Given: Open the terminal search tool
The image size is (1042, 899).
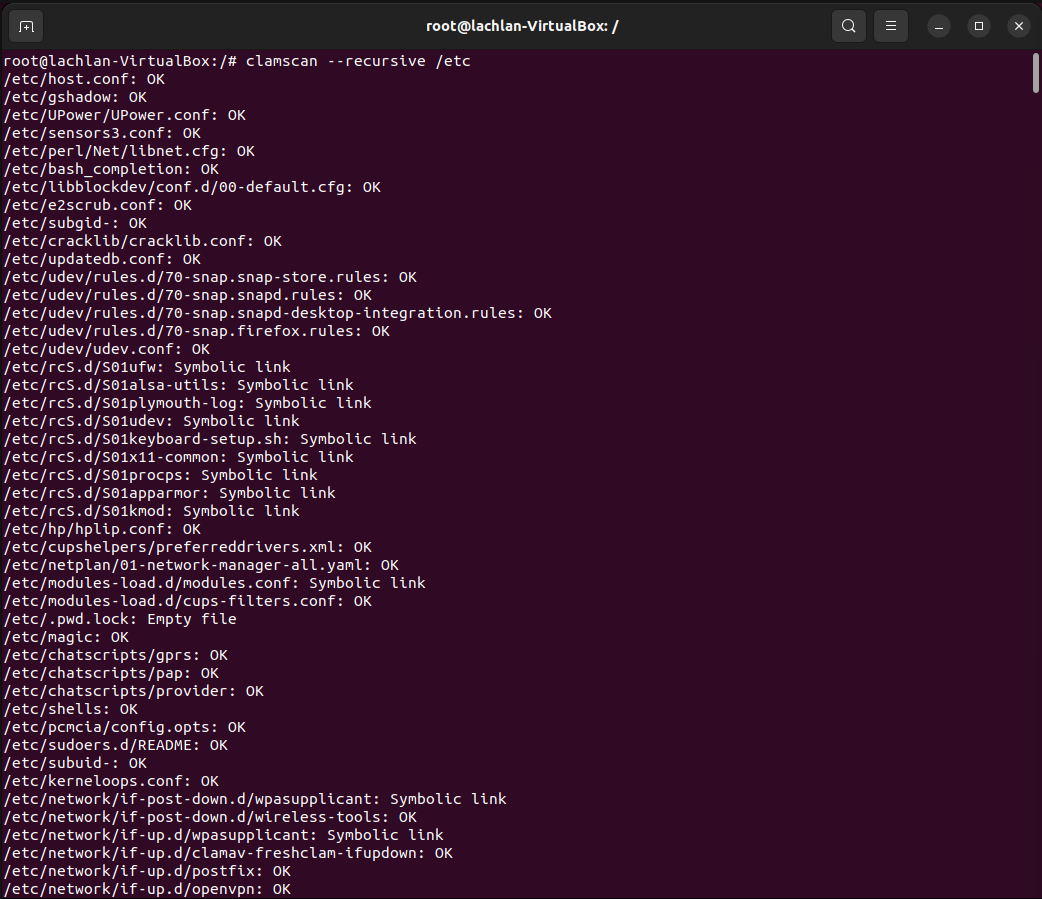Looking at the screenshot, I should pyautogui.click(x=848, y=26).
